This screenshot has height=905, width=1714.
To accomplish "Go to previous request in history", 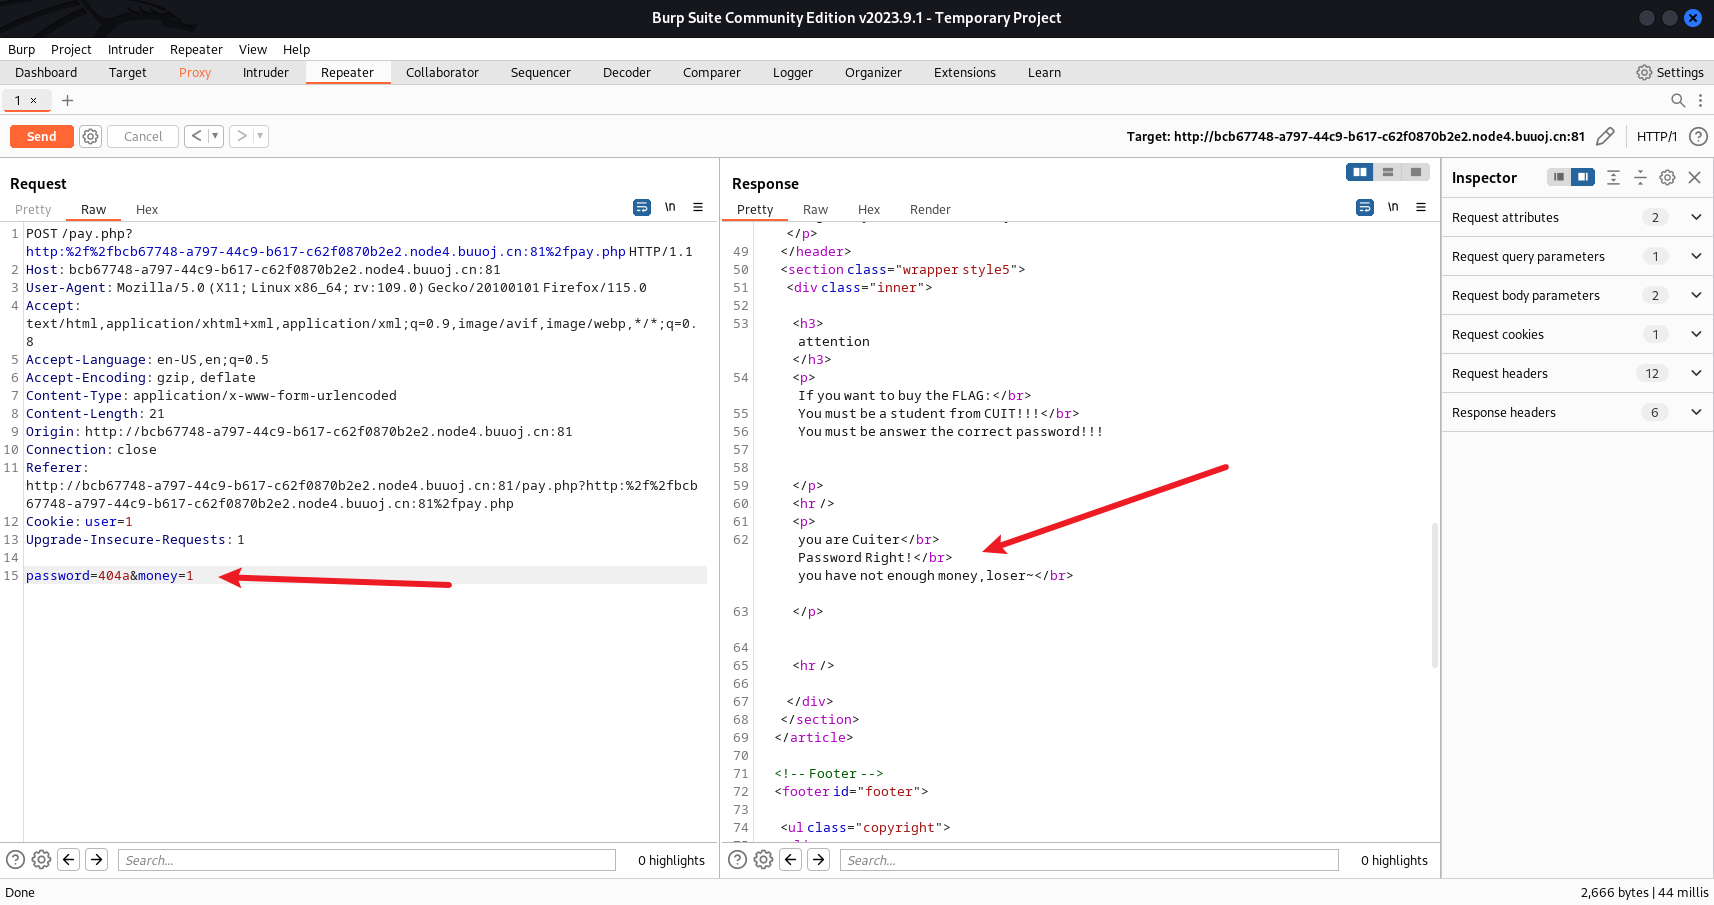I will 197,136.
